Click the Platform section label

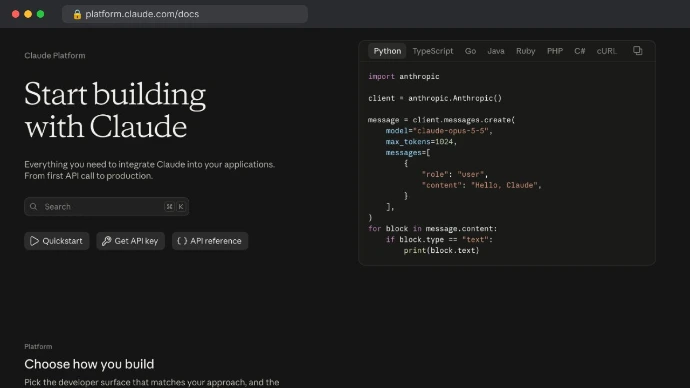[x=38, y=347]
